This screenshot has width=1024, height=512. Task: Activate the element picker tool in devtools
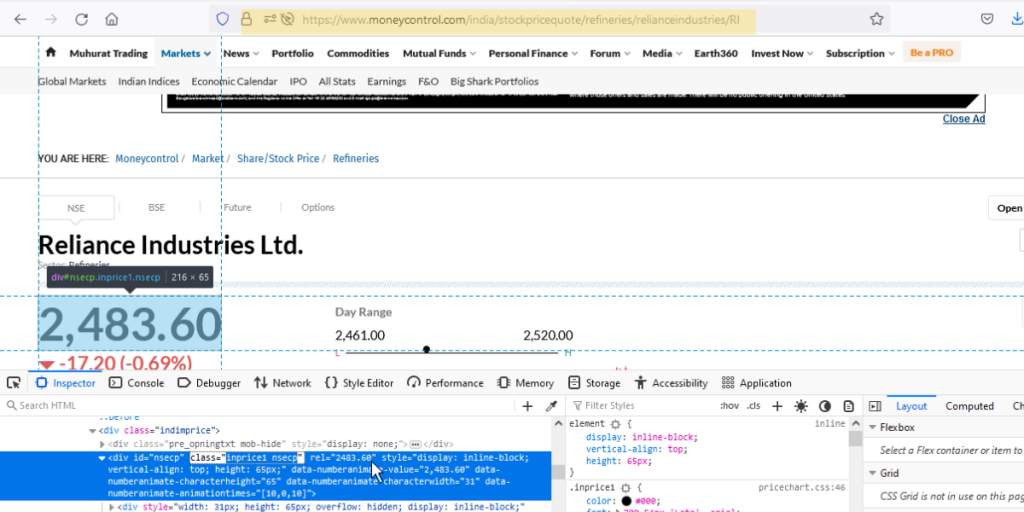[14, 383]
